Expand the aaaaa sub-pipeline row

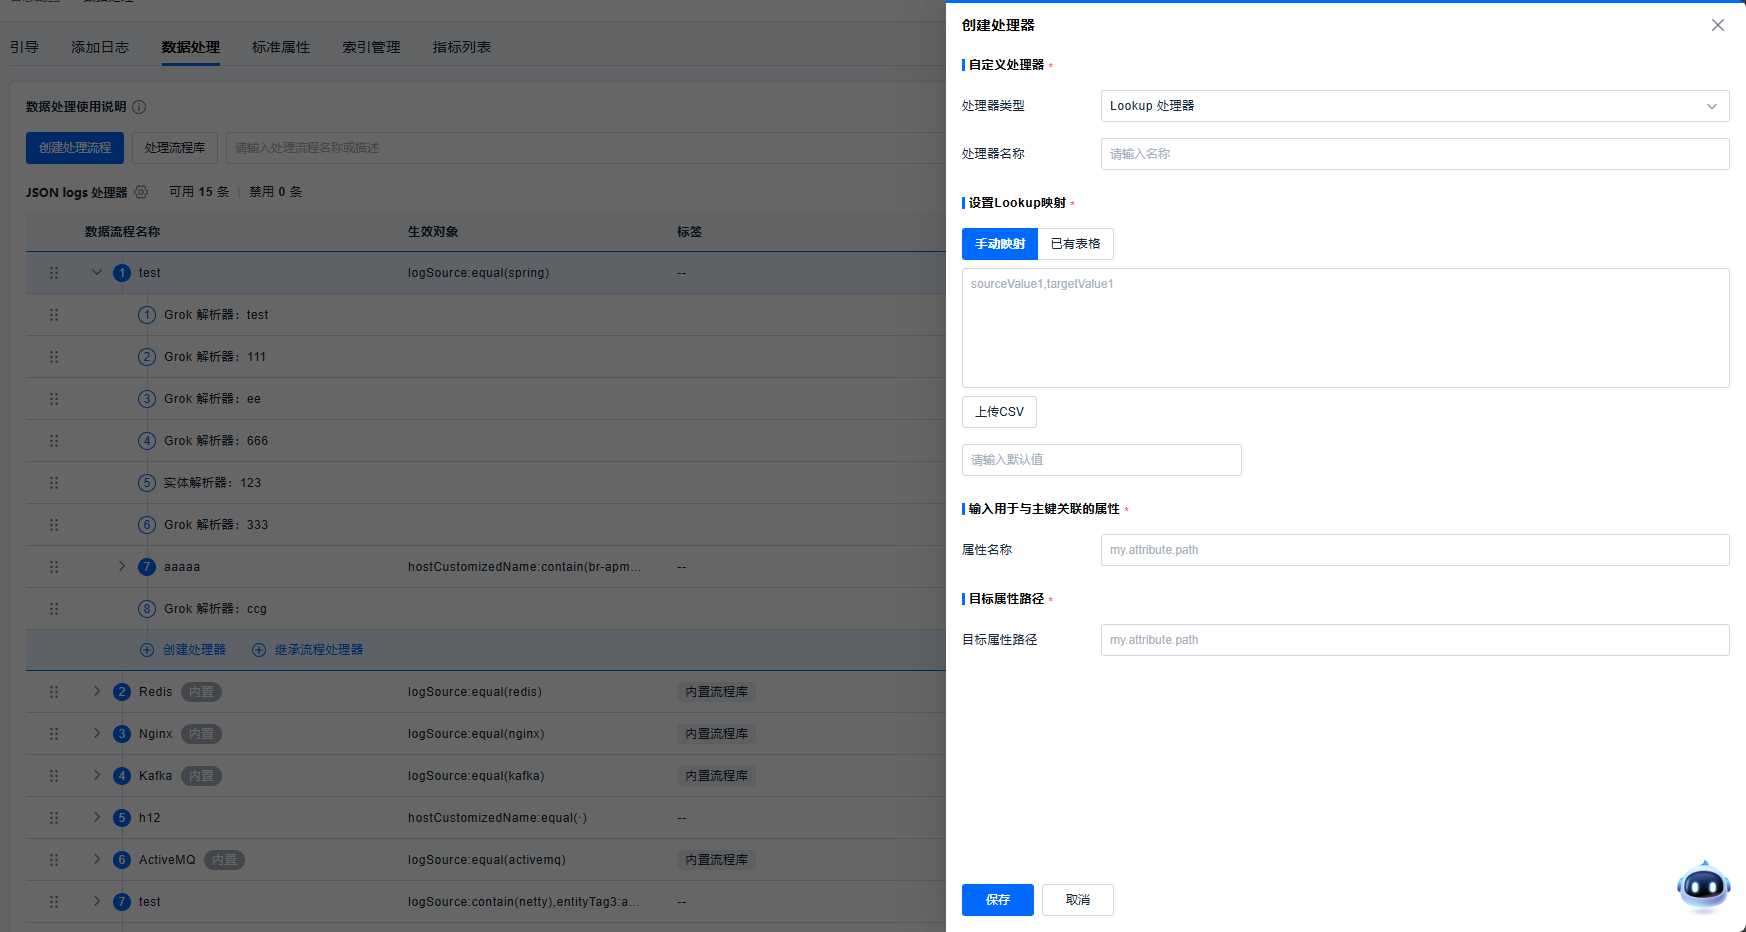pyautogui.click(x=122, y=567)
